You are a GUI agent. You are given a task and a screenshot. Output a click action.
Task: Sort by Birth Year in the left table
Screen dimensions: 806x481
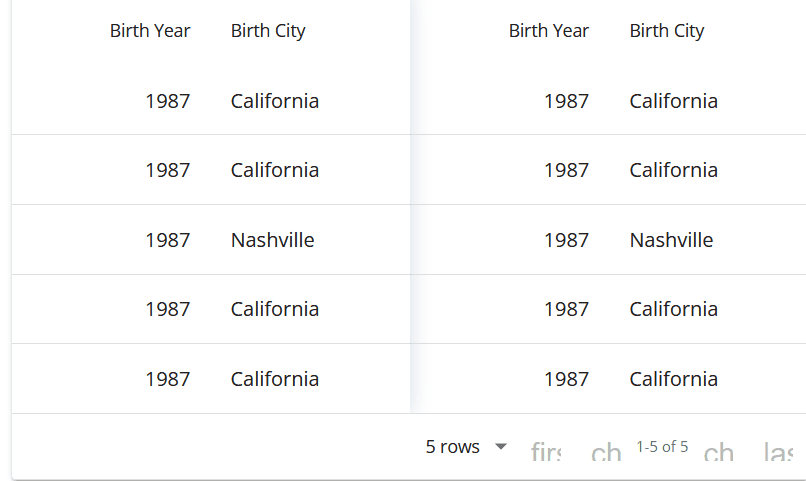150,31
